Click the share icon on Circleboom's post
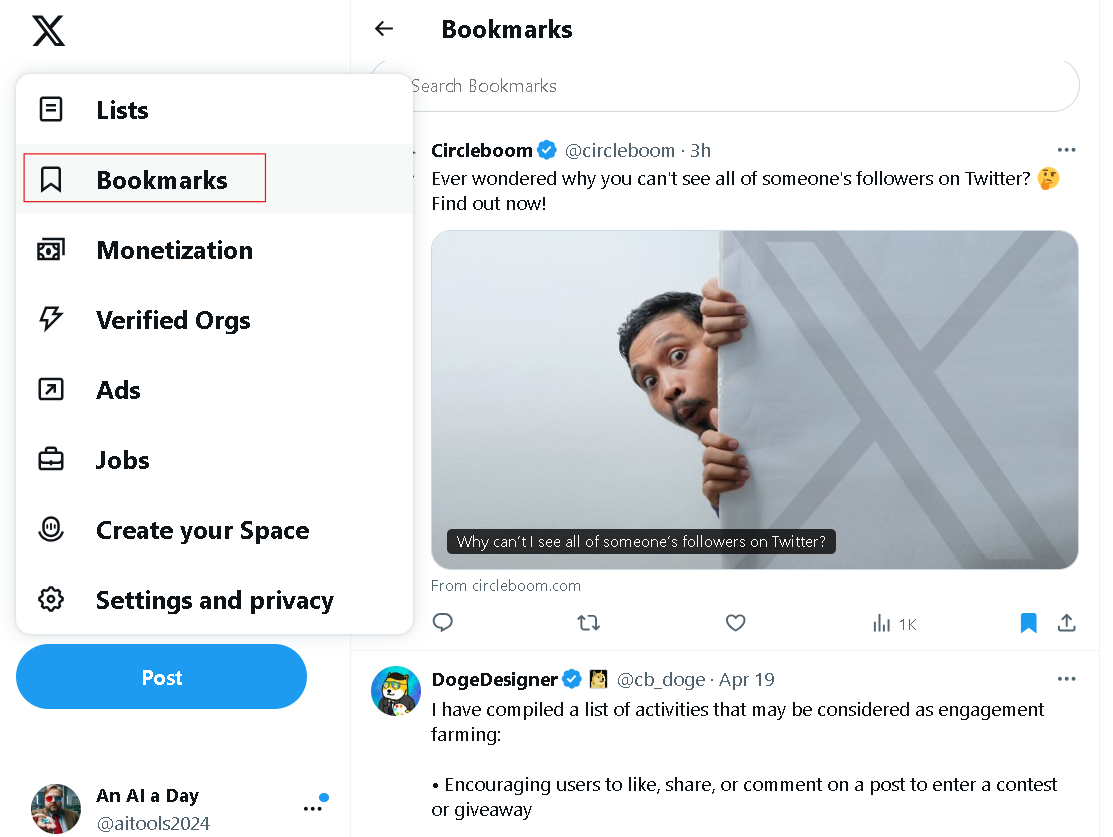The height and width of the screenshot is (837, 1113). click(x=1067, y=622)
